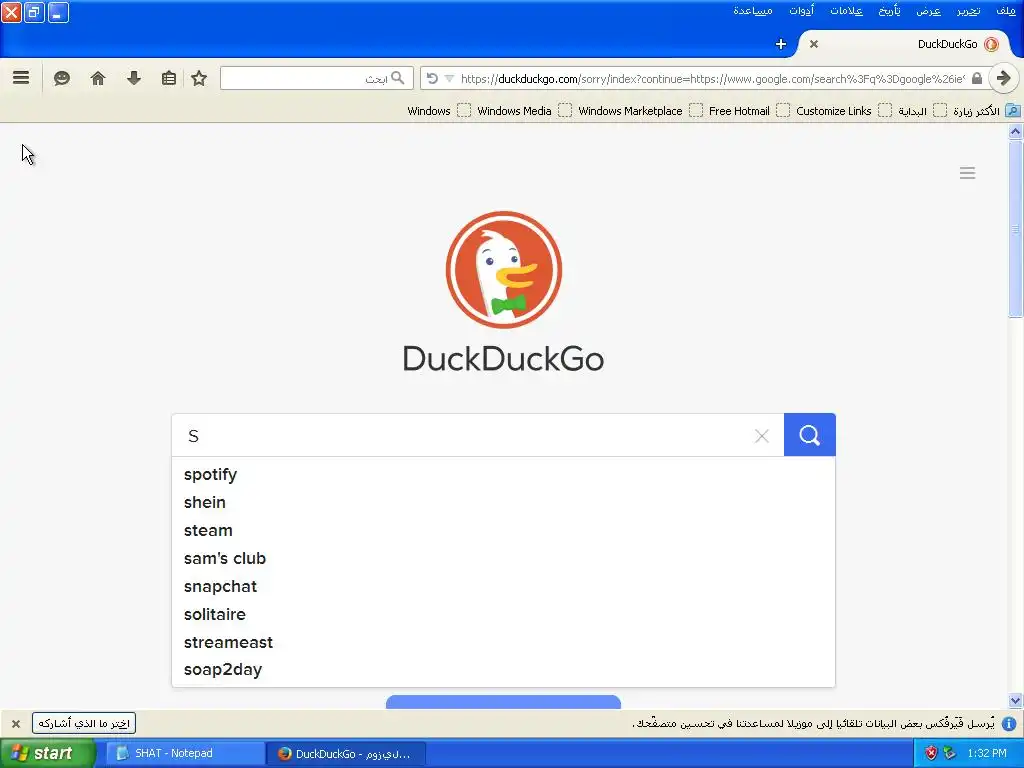The image size is (1024, 768).
Task: Click the info icon on notification bar
Action: pos(1009,724)
